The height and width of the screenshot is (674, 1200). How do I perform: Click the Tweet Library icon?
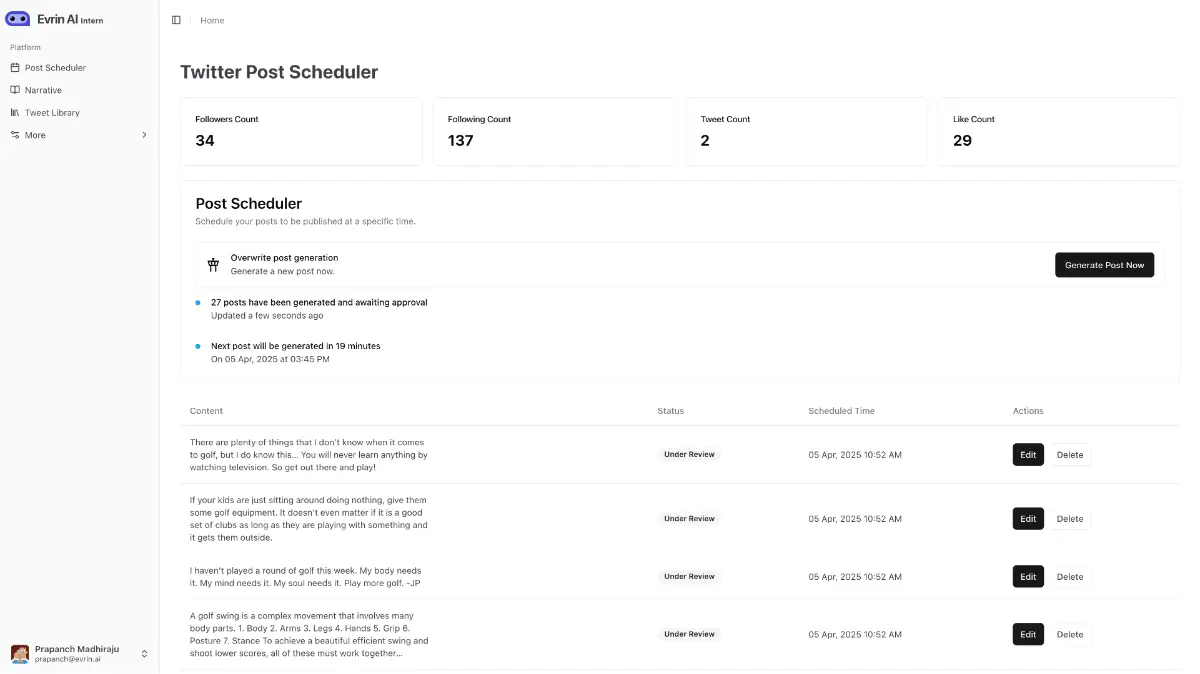[15, 113]
